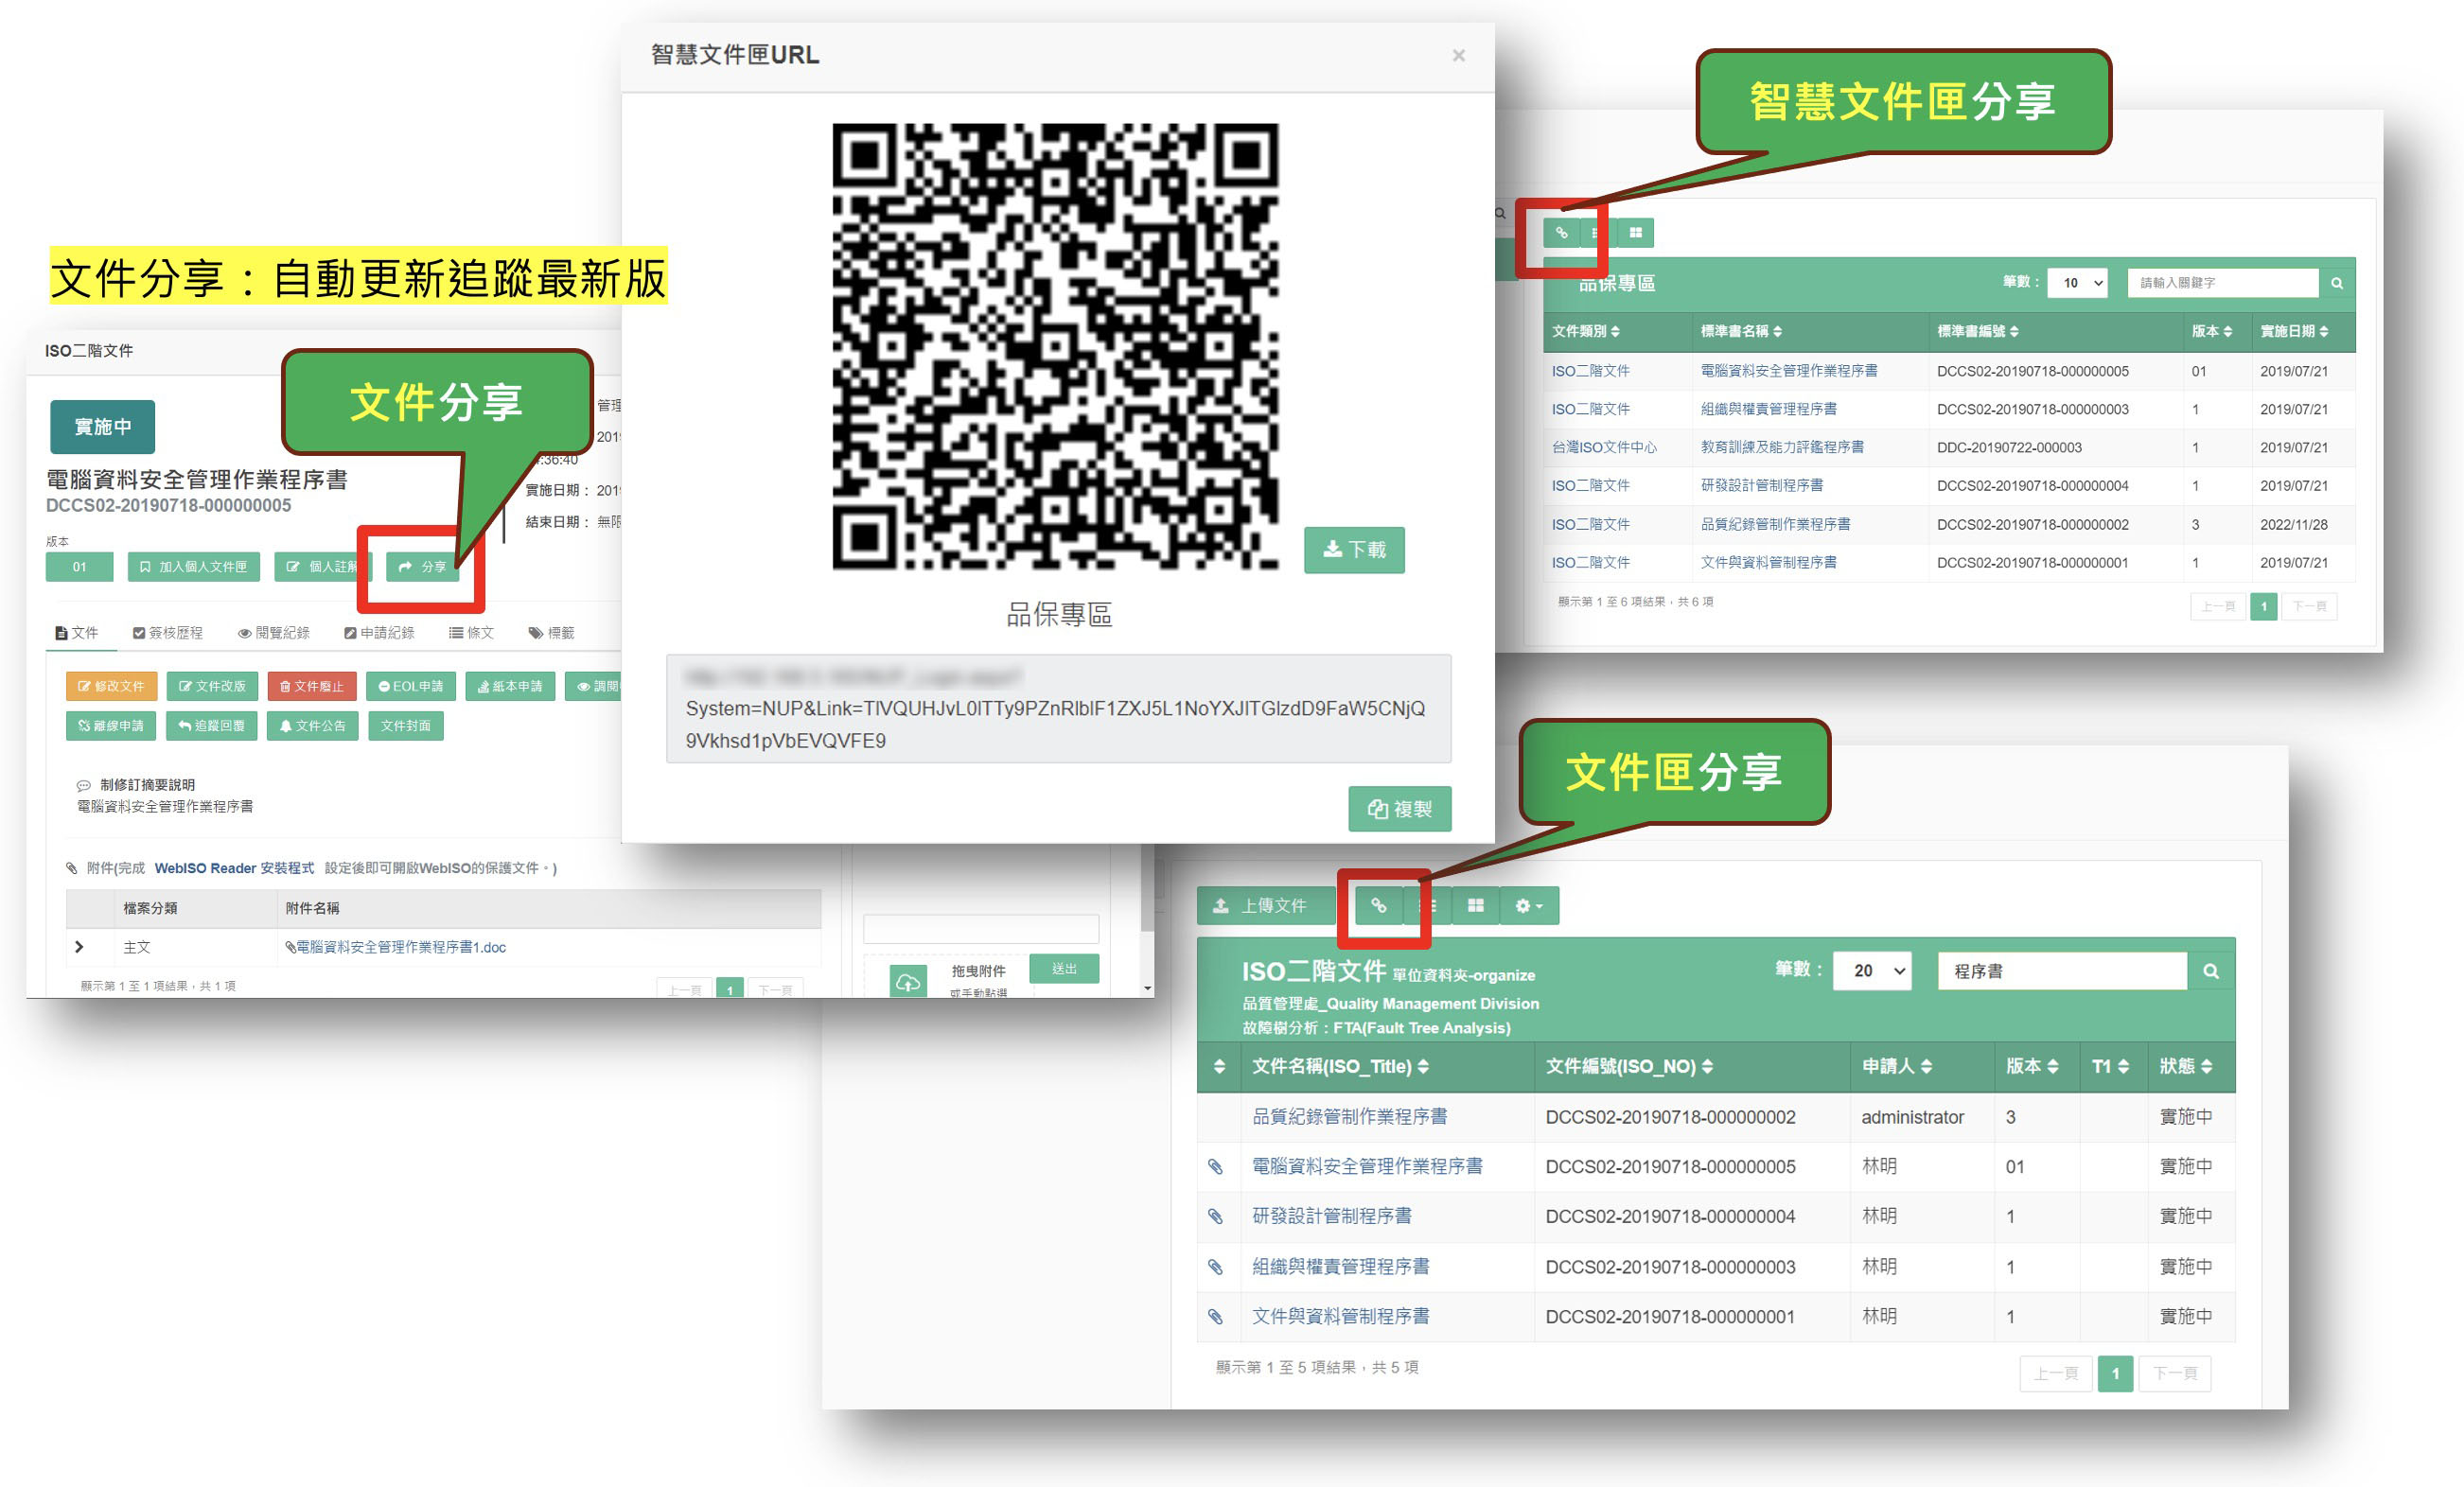Screen dimensions: 2464x1487
Task: Click the 複製 copy URL button
Action: tap(1399, 809)
